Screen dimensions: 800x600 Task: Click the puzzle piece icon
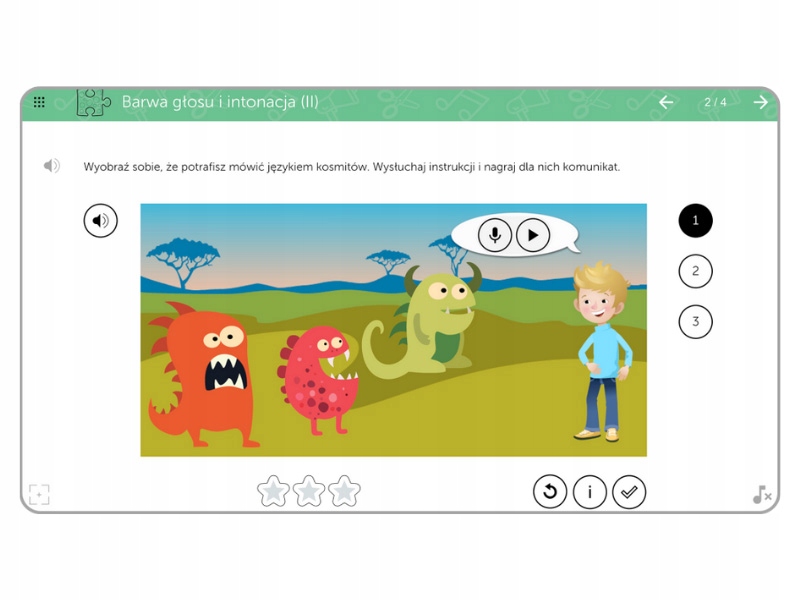(x=93, y=103)
